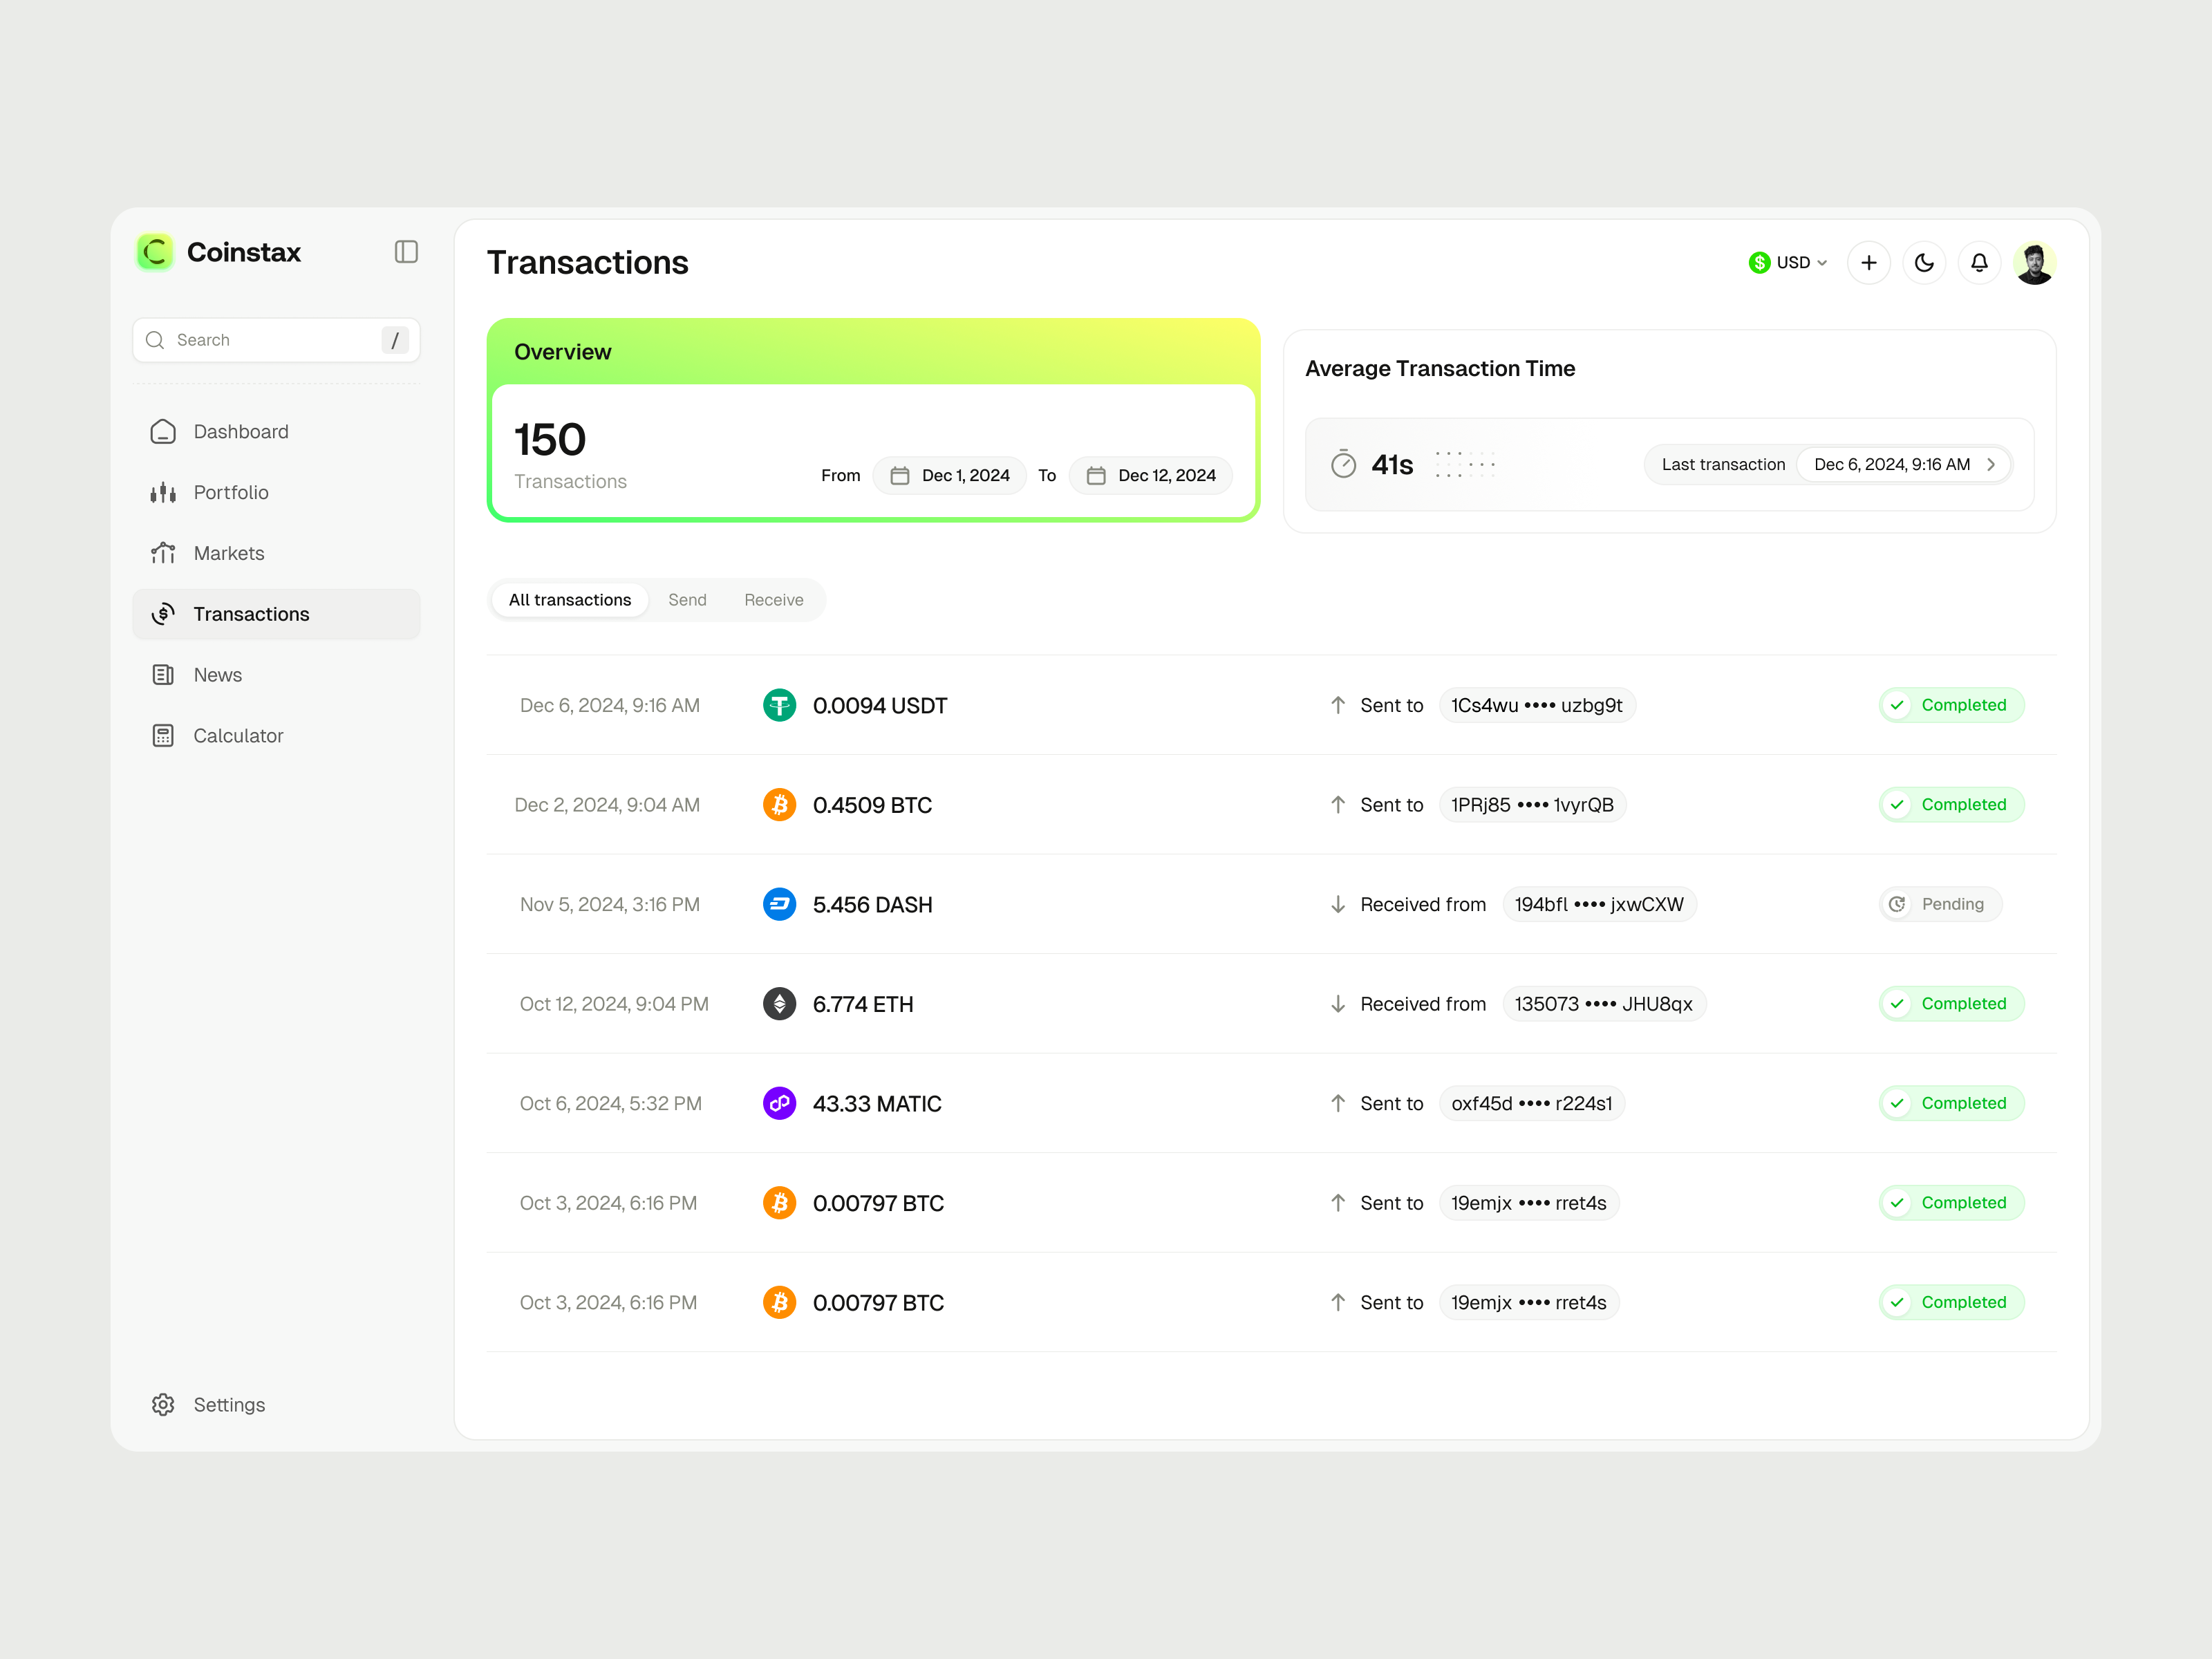Expand the last transaction details with the chevron
Screen dimensions: 2212x1659
[1991, 464]
